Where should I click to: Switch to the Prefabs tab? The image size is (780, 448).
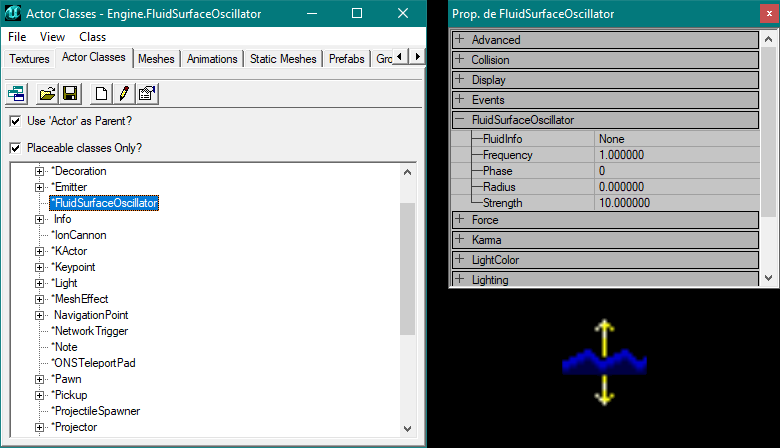click(x=347, y=59)
